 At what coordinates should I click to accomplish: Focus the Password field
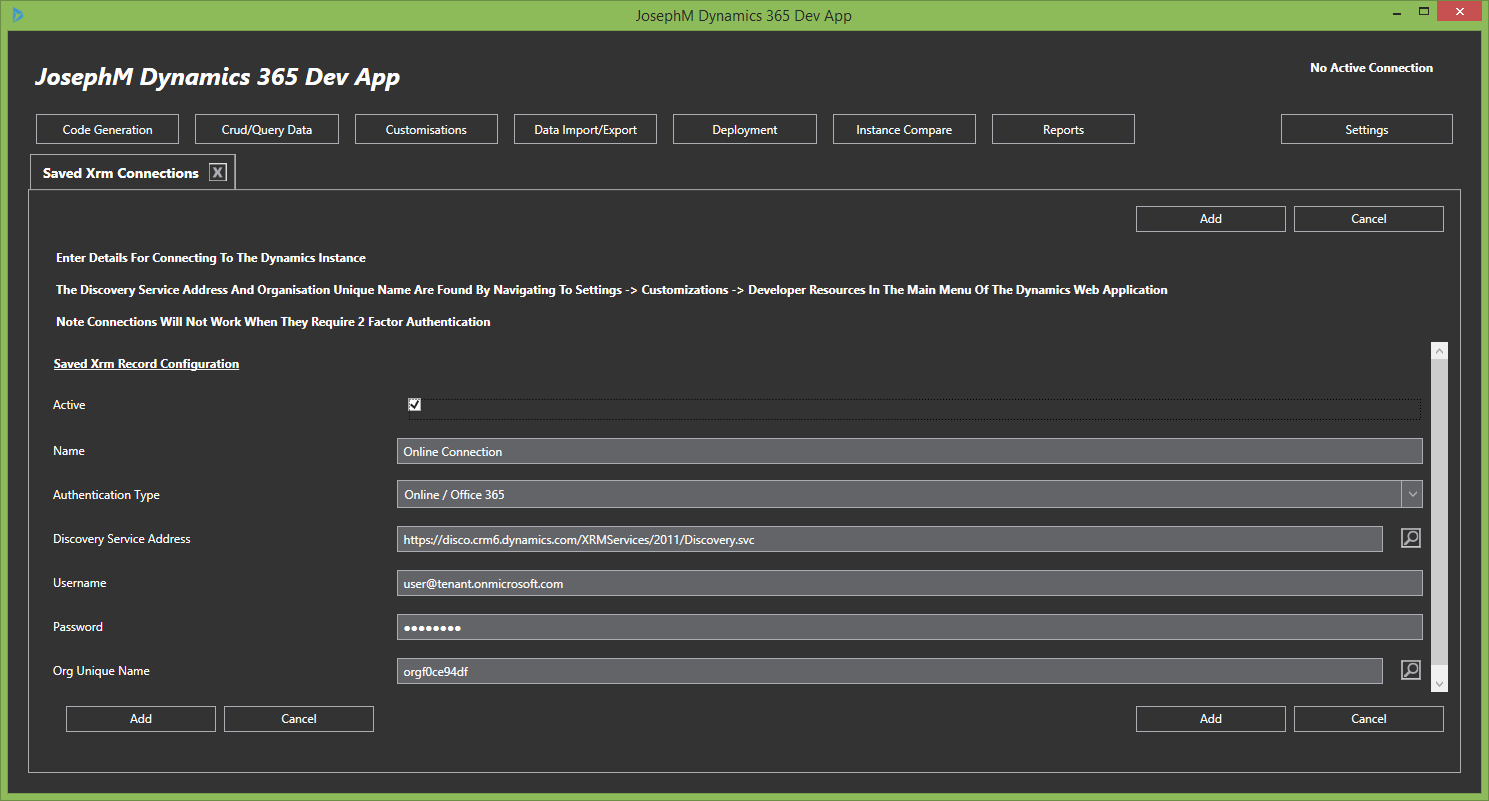click(909, 627)
